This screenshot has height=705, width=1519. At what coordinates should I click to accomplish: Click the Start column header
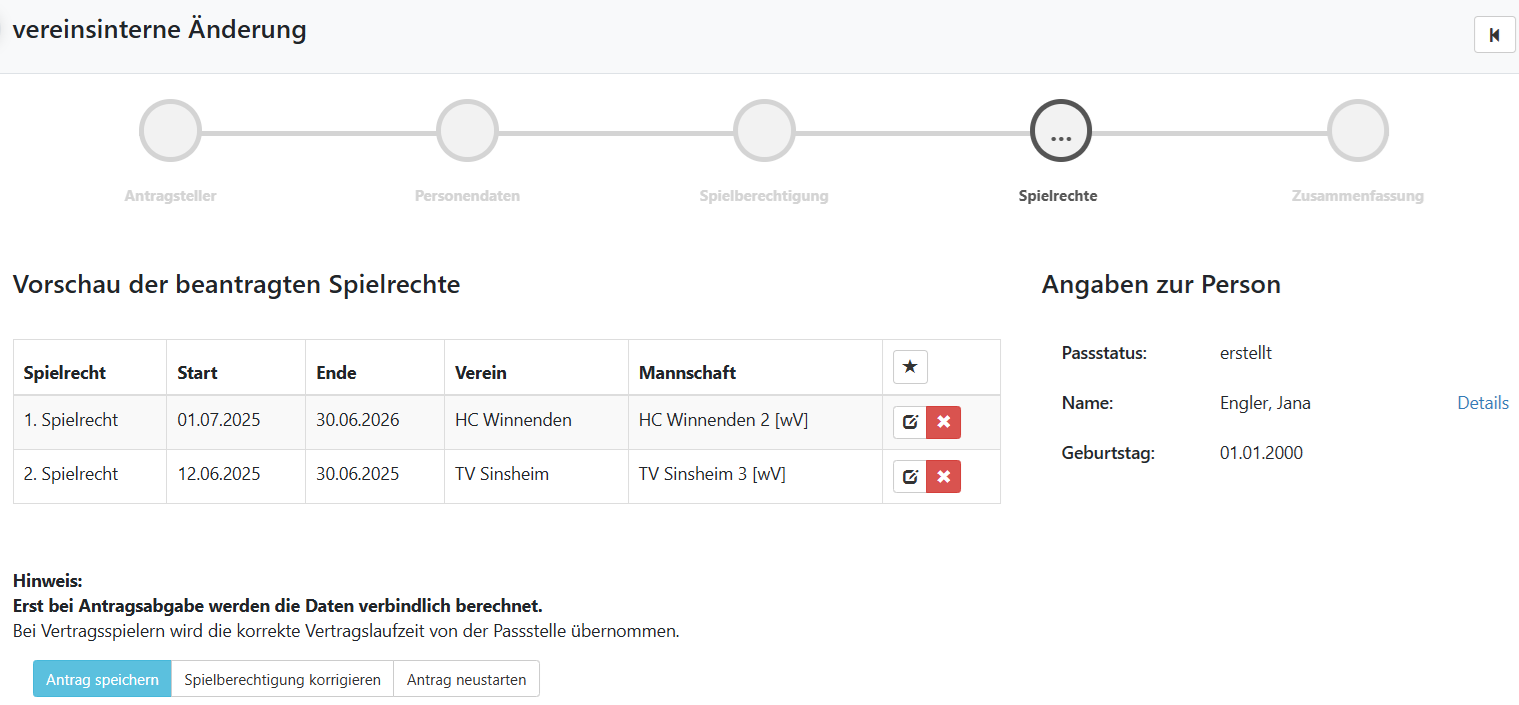(x=197, y=373)
